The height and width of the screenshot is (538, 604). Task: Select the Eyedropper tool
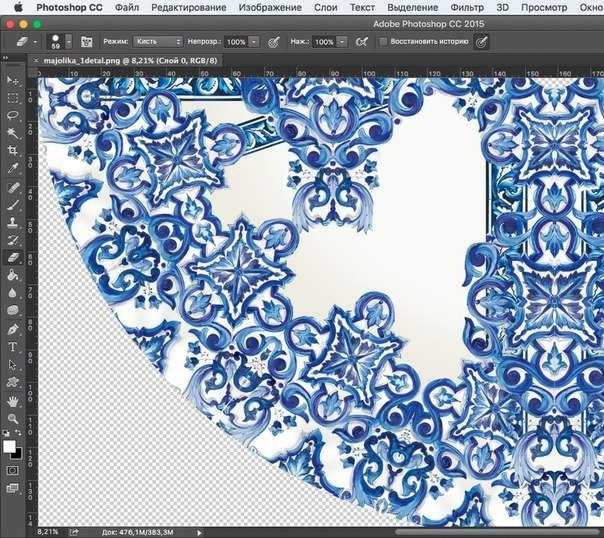click(x=12, y=168)
